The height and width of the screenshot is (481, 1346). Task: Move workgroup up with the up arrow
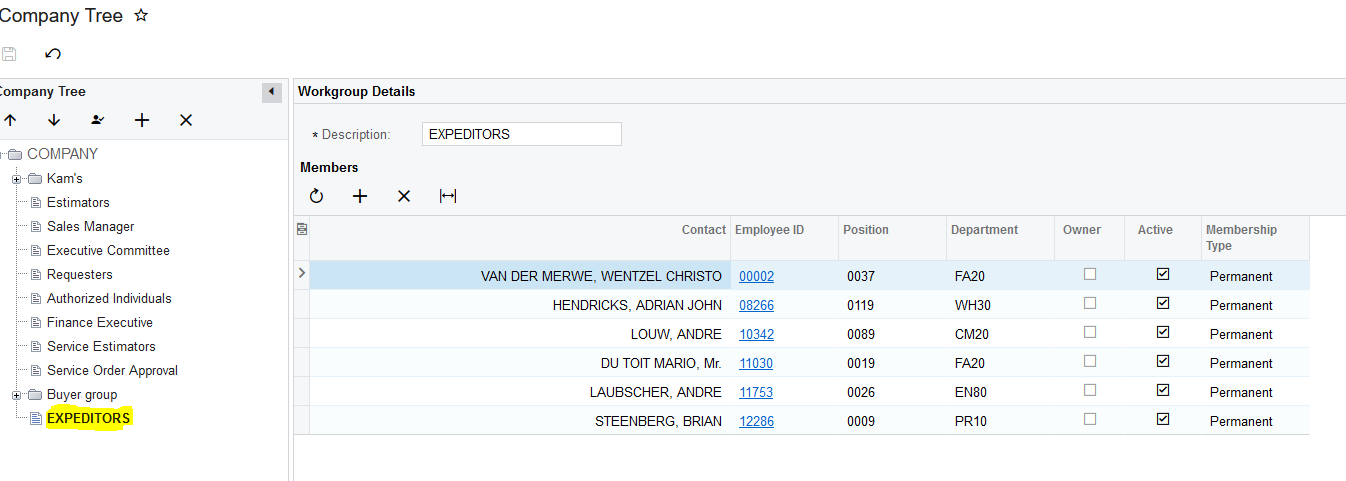click(10, 120)
